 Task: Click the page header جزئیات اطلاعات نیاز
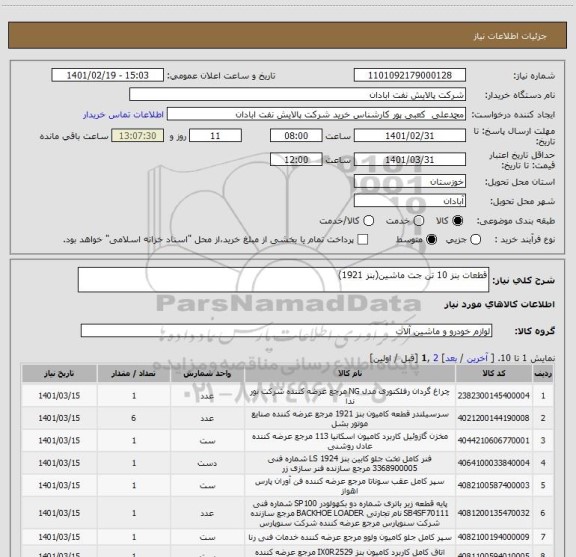click(x=510, y=36)
